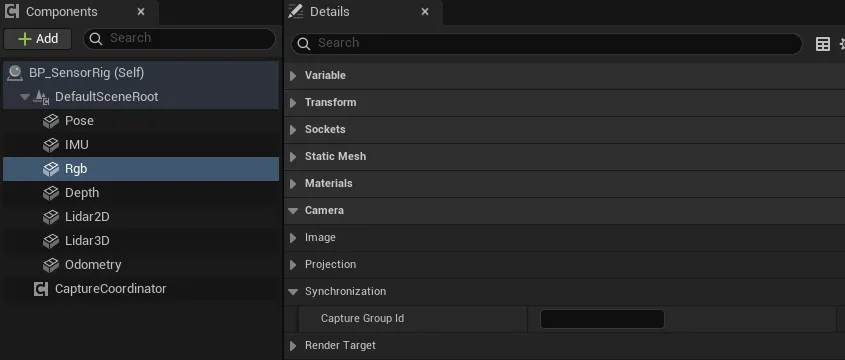Select the Odometry component

141,265
